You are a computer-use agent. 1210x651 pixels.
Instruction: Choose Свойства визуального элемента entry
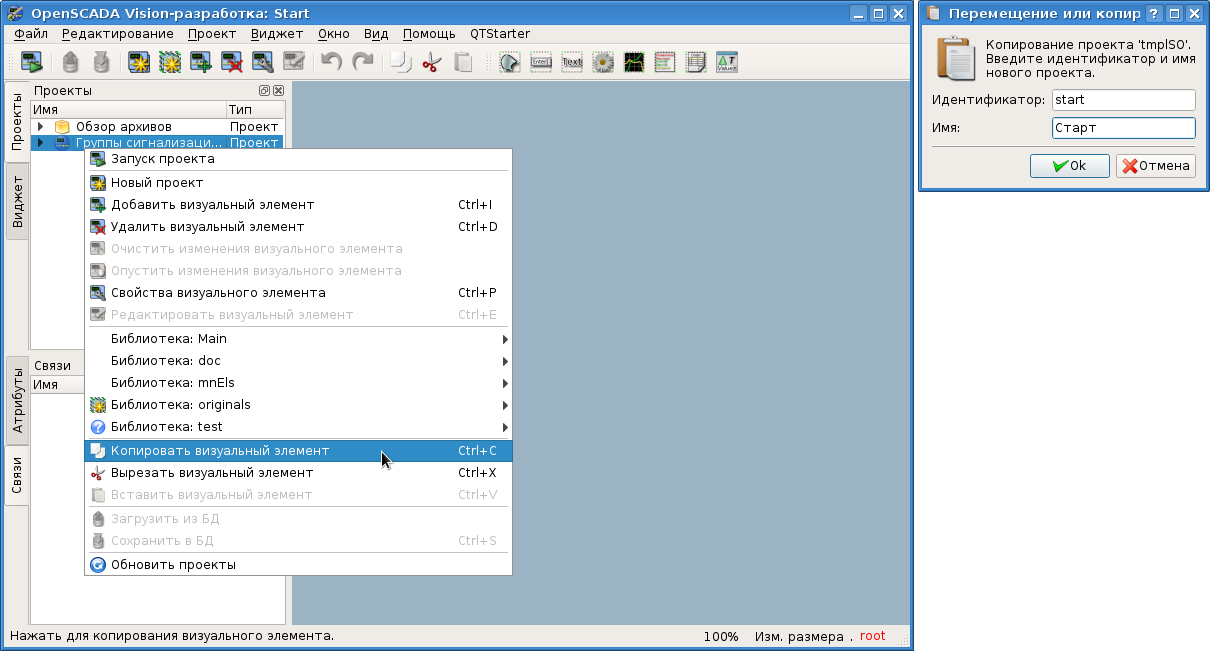pyautogui.click(x=298, y=292)
